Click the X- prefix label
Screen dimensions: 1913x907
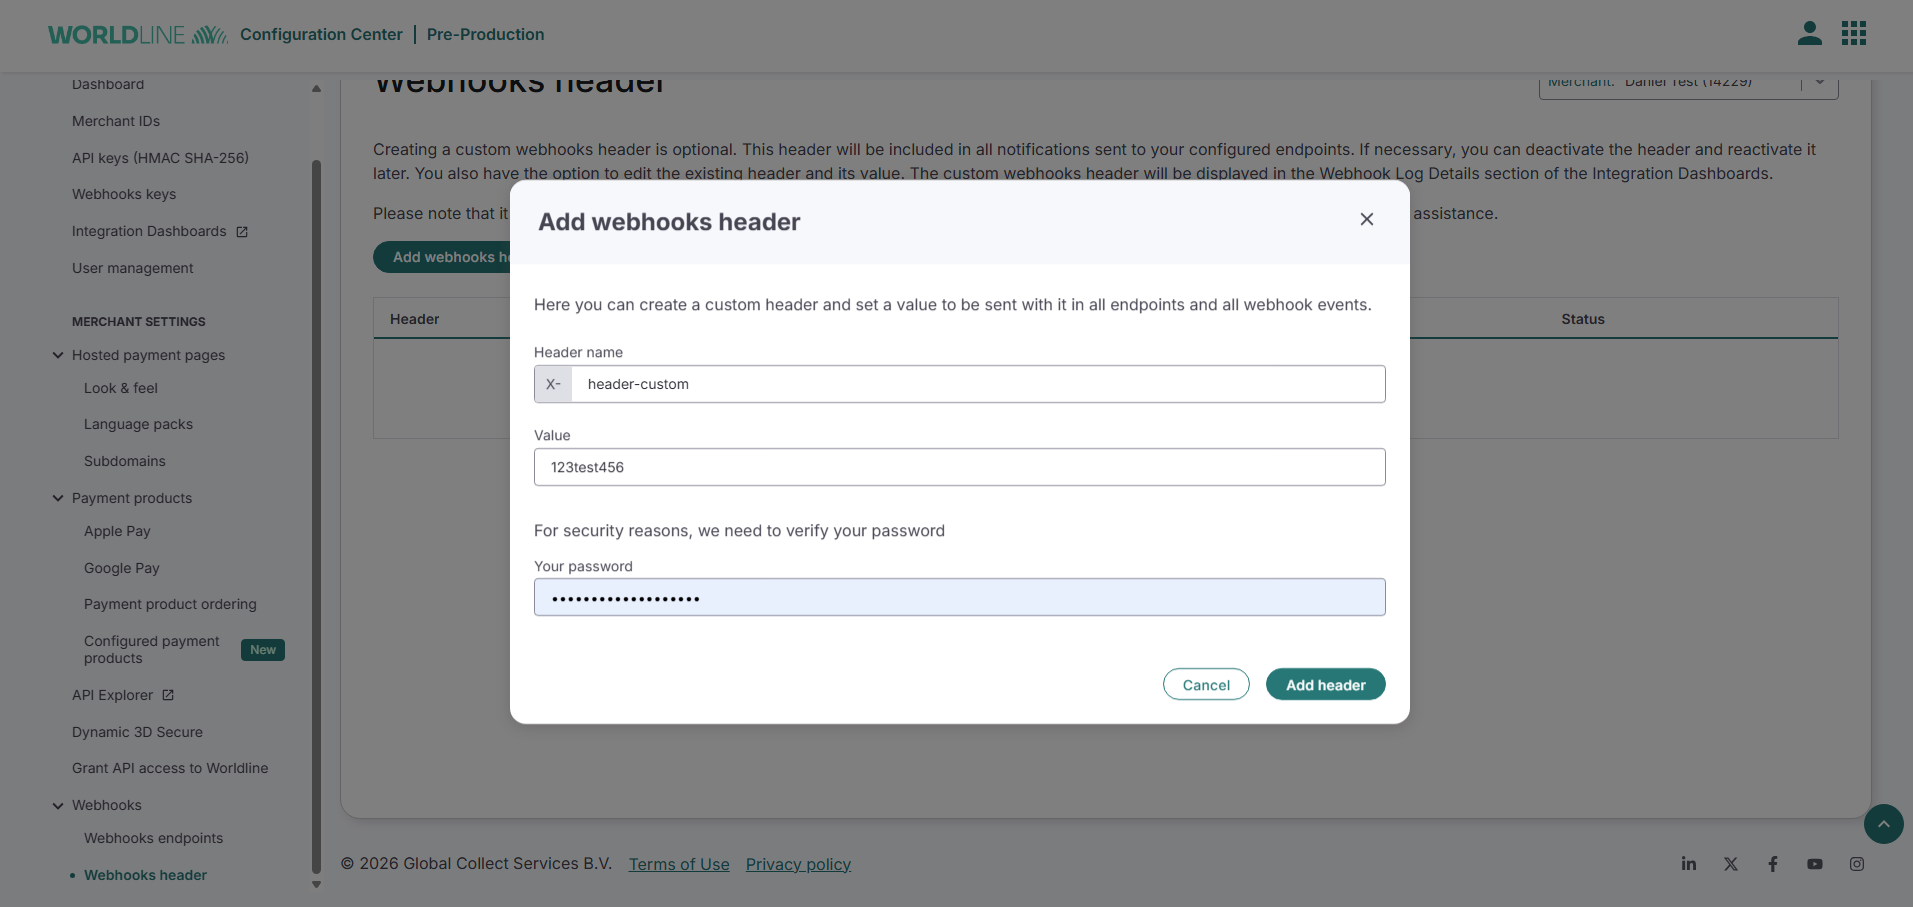coord(553,384)
